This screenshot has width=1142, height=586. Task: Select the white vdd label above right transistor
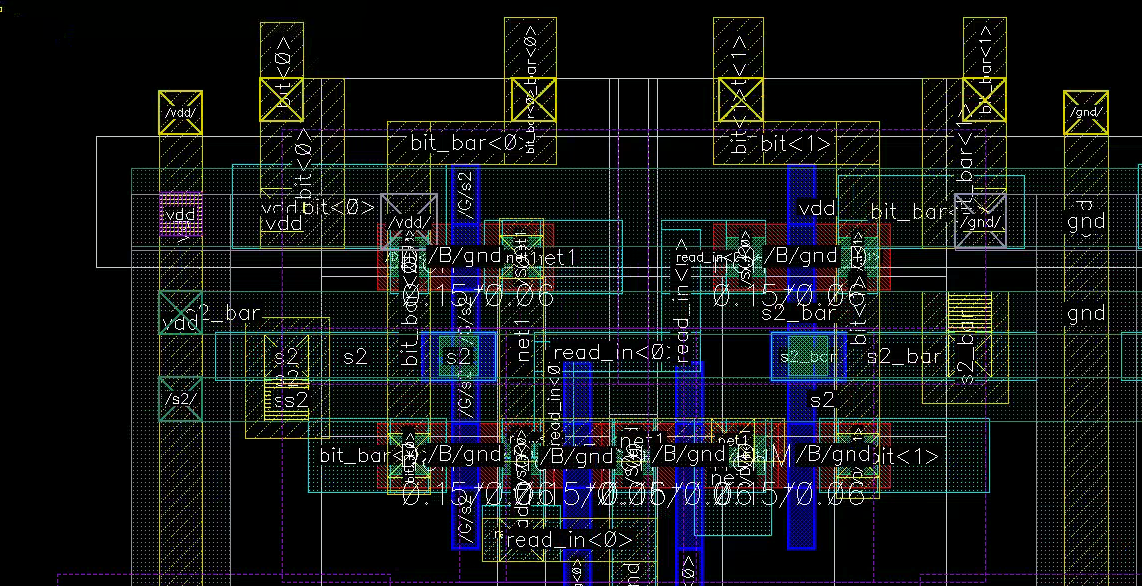tap(816, 209)
